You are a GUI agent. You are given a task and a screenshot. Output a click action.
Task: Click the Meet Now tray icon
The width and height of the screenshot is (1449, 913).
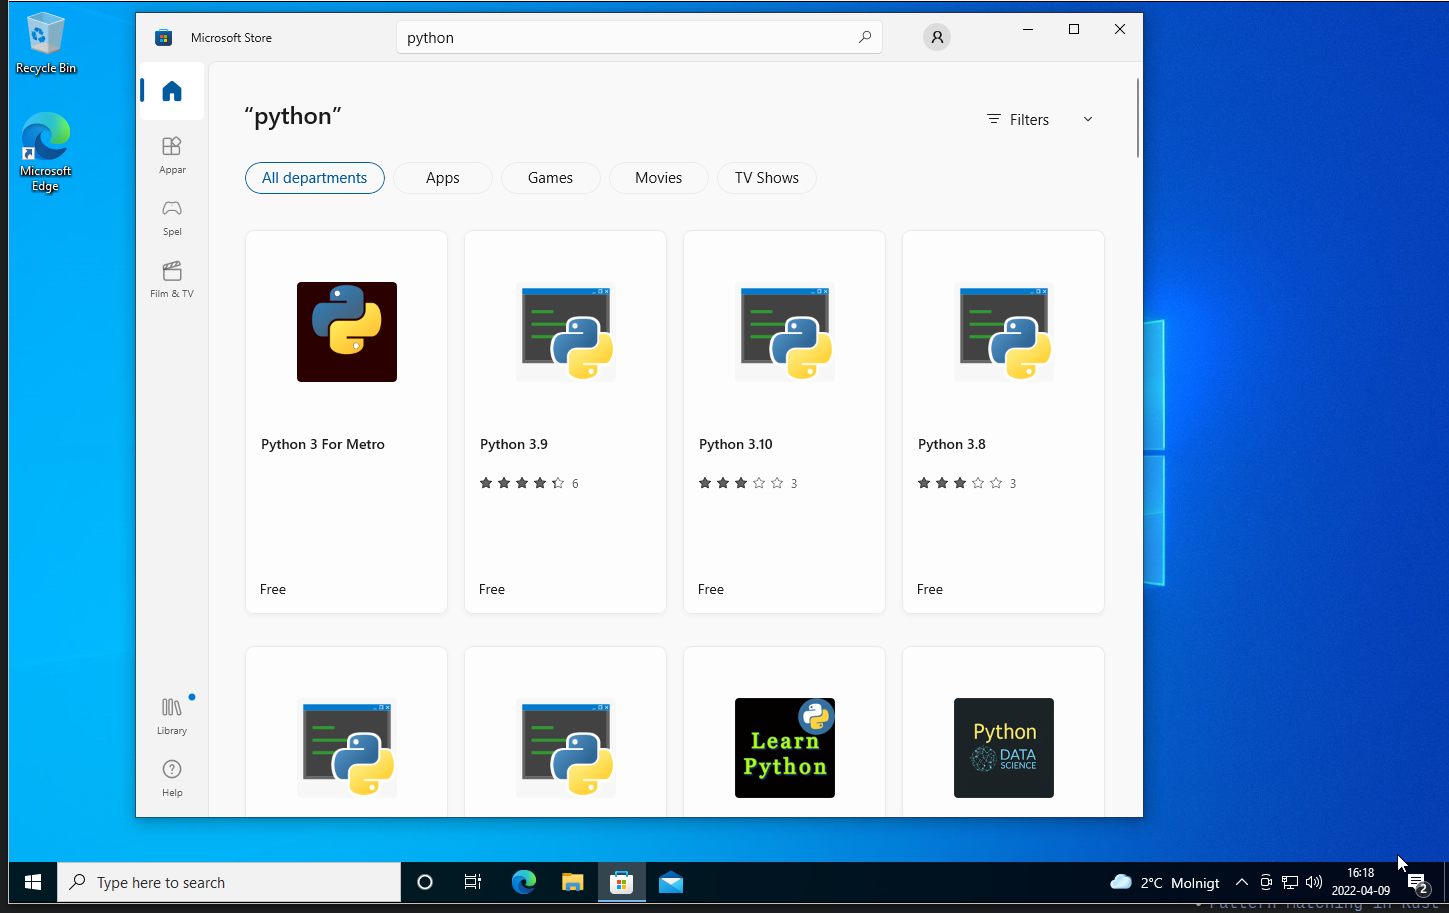pos(1266,882)
